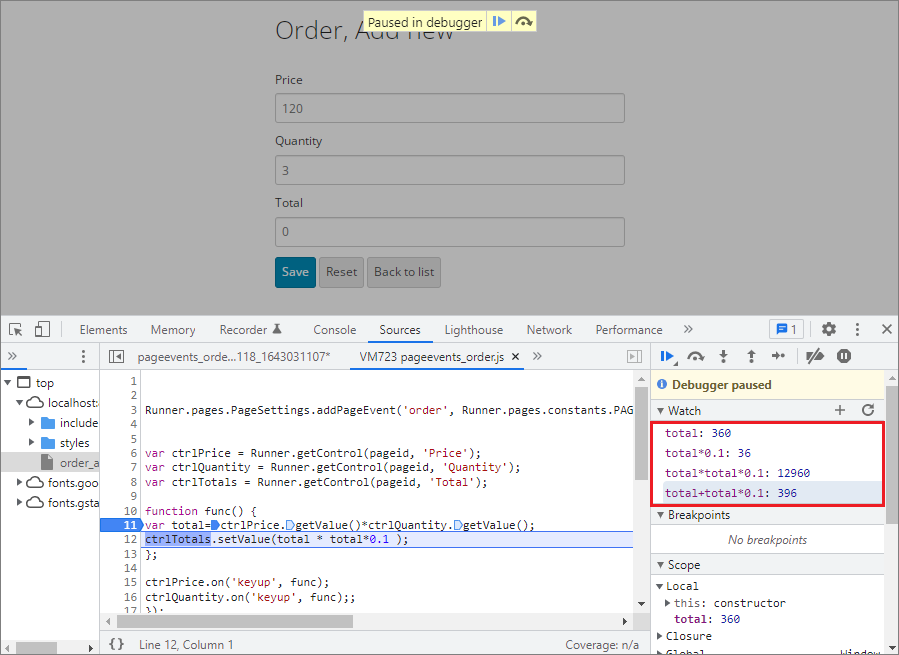899x655 pixels.
Task: Toggle the device emulation icon
Action: (41, 329)
